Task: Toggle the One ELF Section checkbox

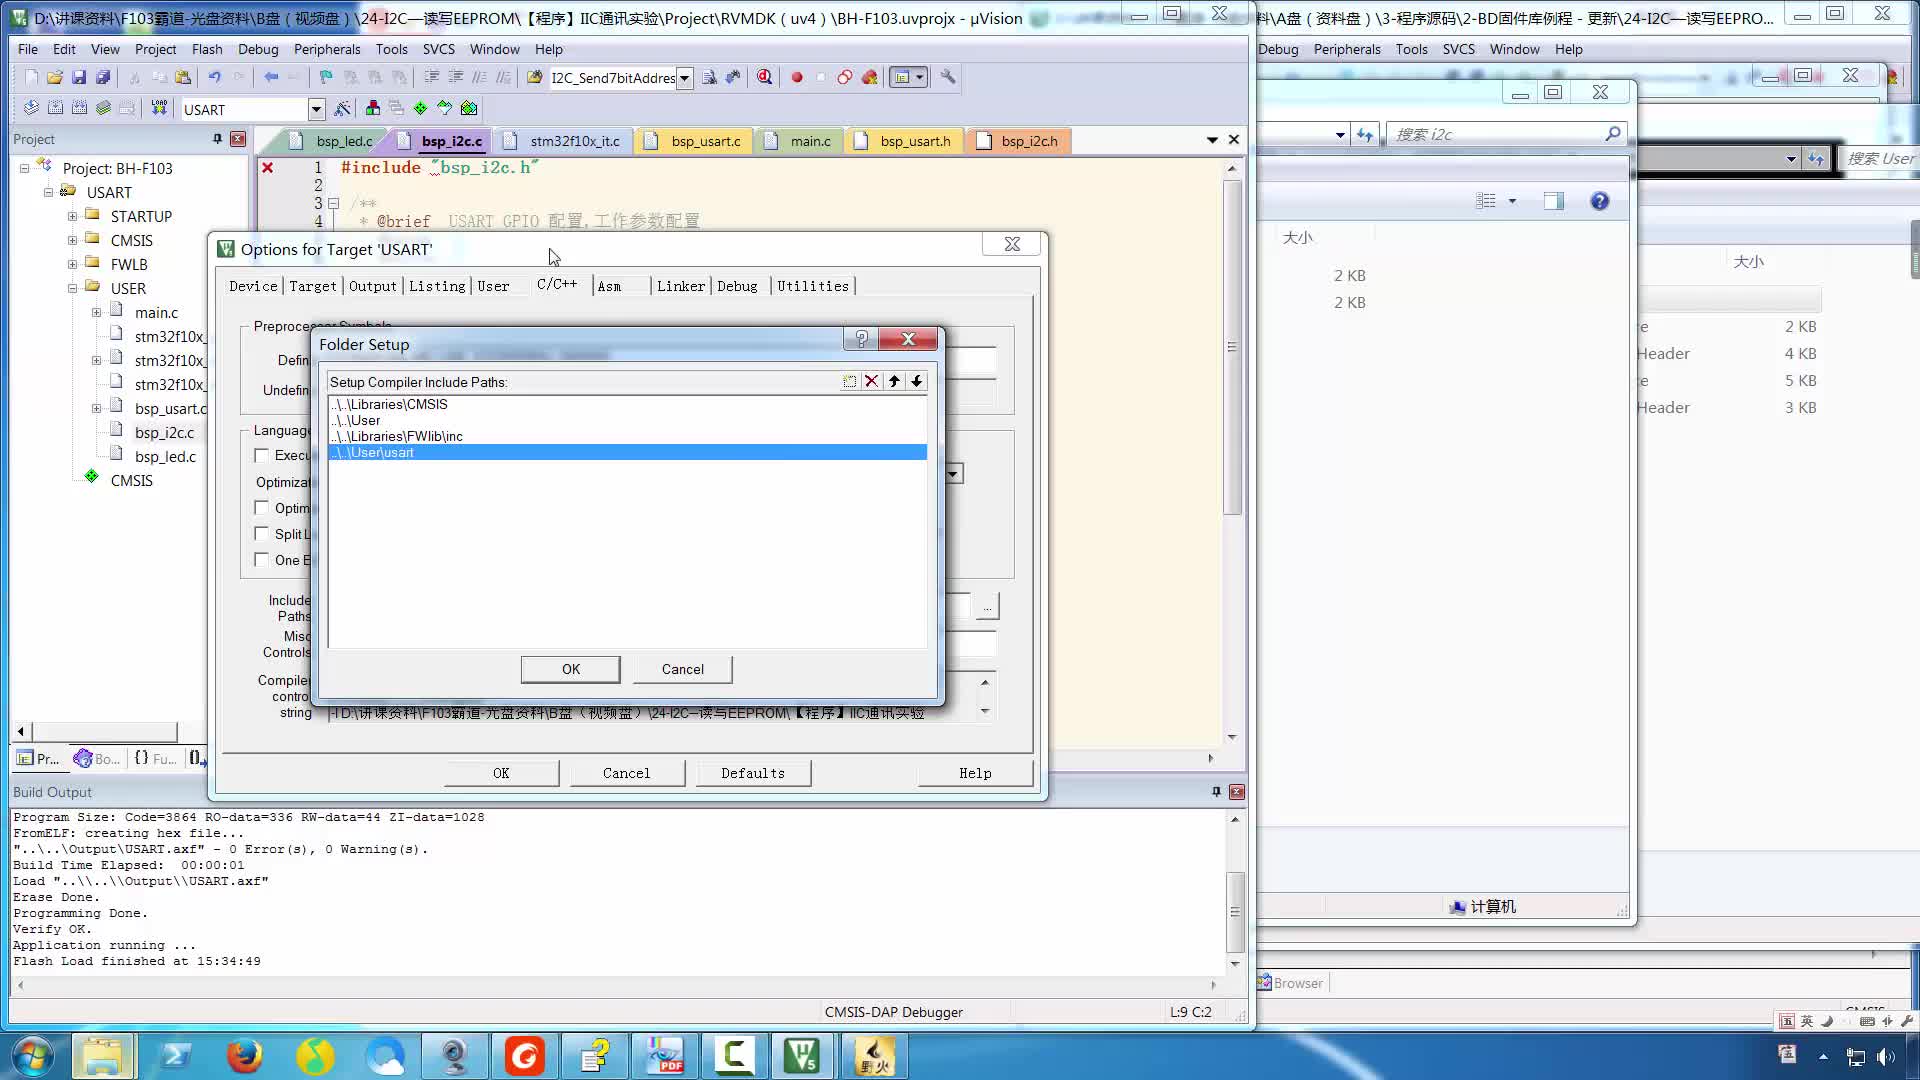Action: click(262, 560)
